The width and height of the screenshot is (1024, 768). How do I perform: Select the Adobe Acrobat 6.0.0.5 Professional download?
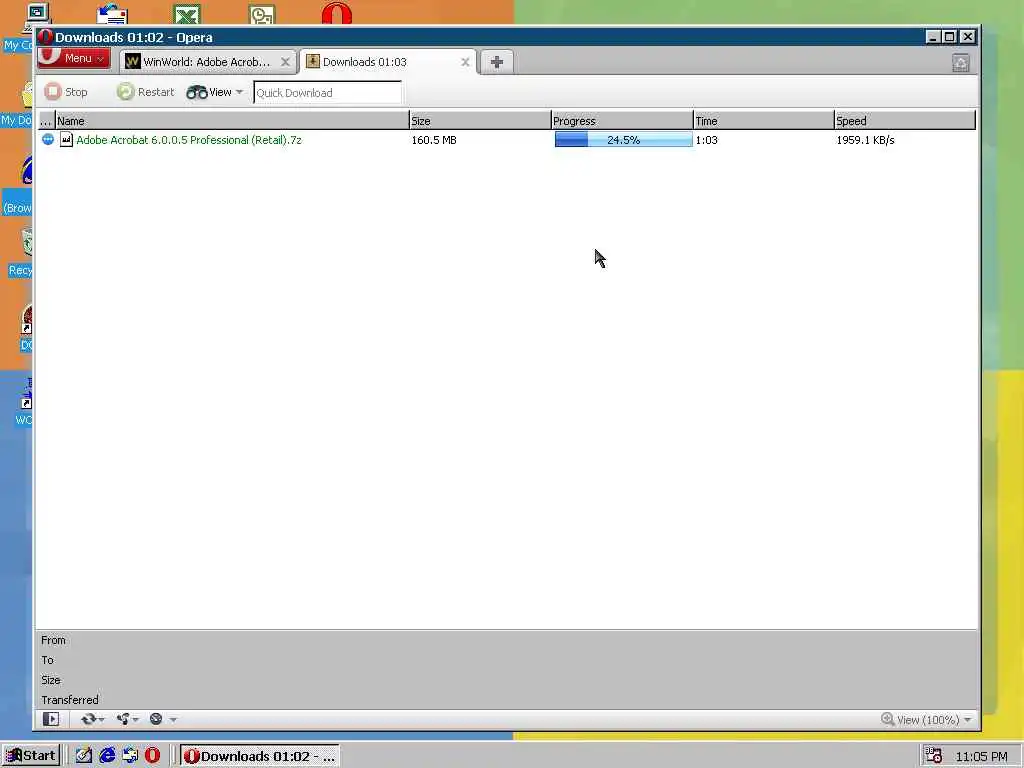pos(189,140)
